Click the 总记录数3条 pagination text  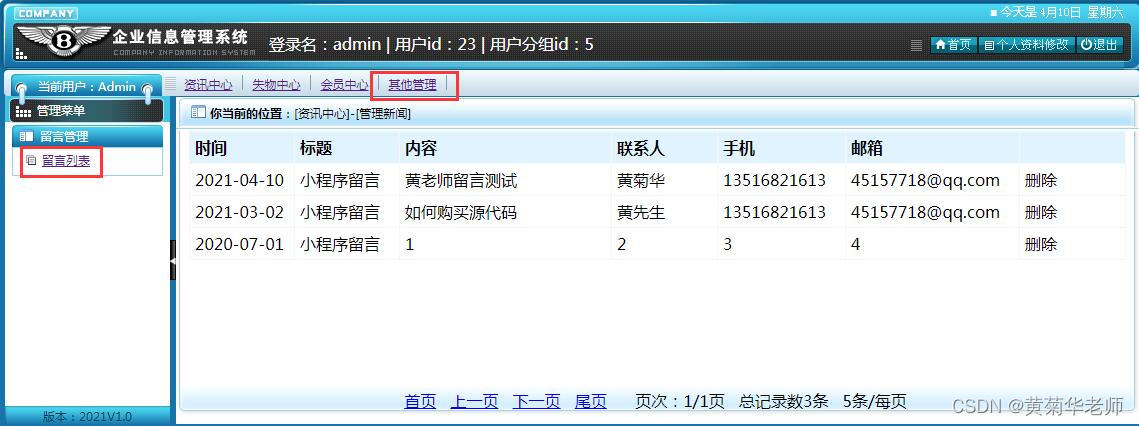(784, 401)
